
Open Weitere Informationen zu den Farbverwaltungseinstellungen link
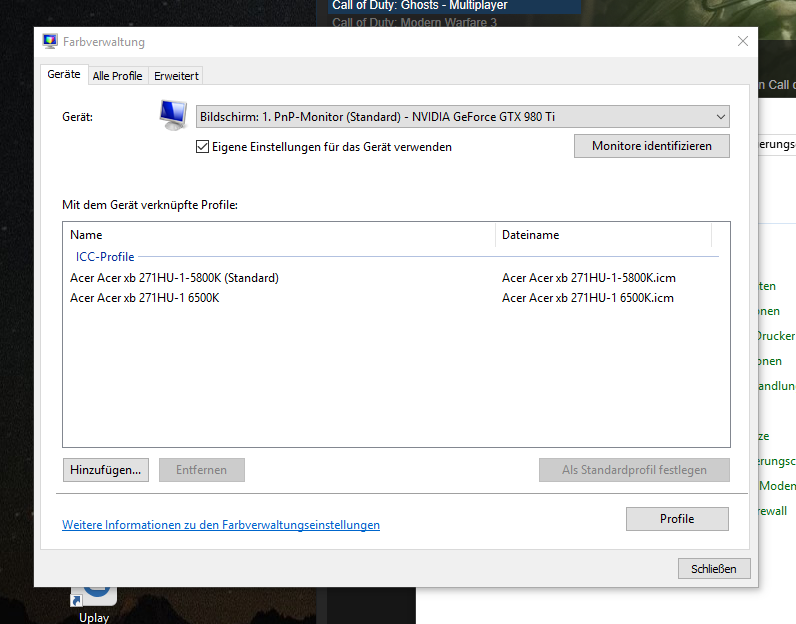pos(221,524)
